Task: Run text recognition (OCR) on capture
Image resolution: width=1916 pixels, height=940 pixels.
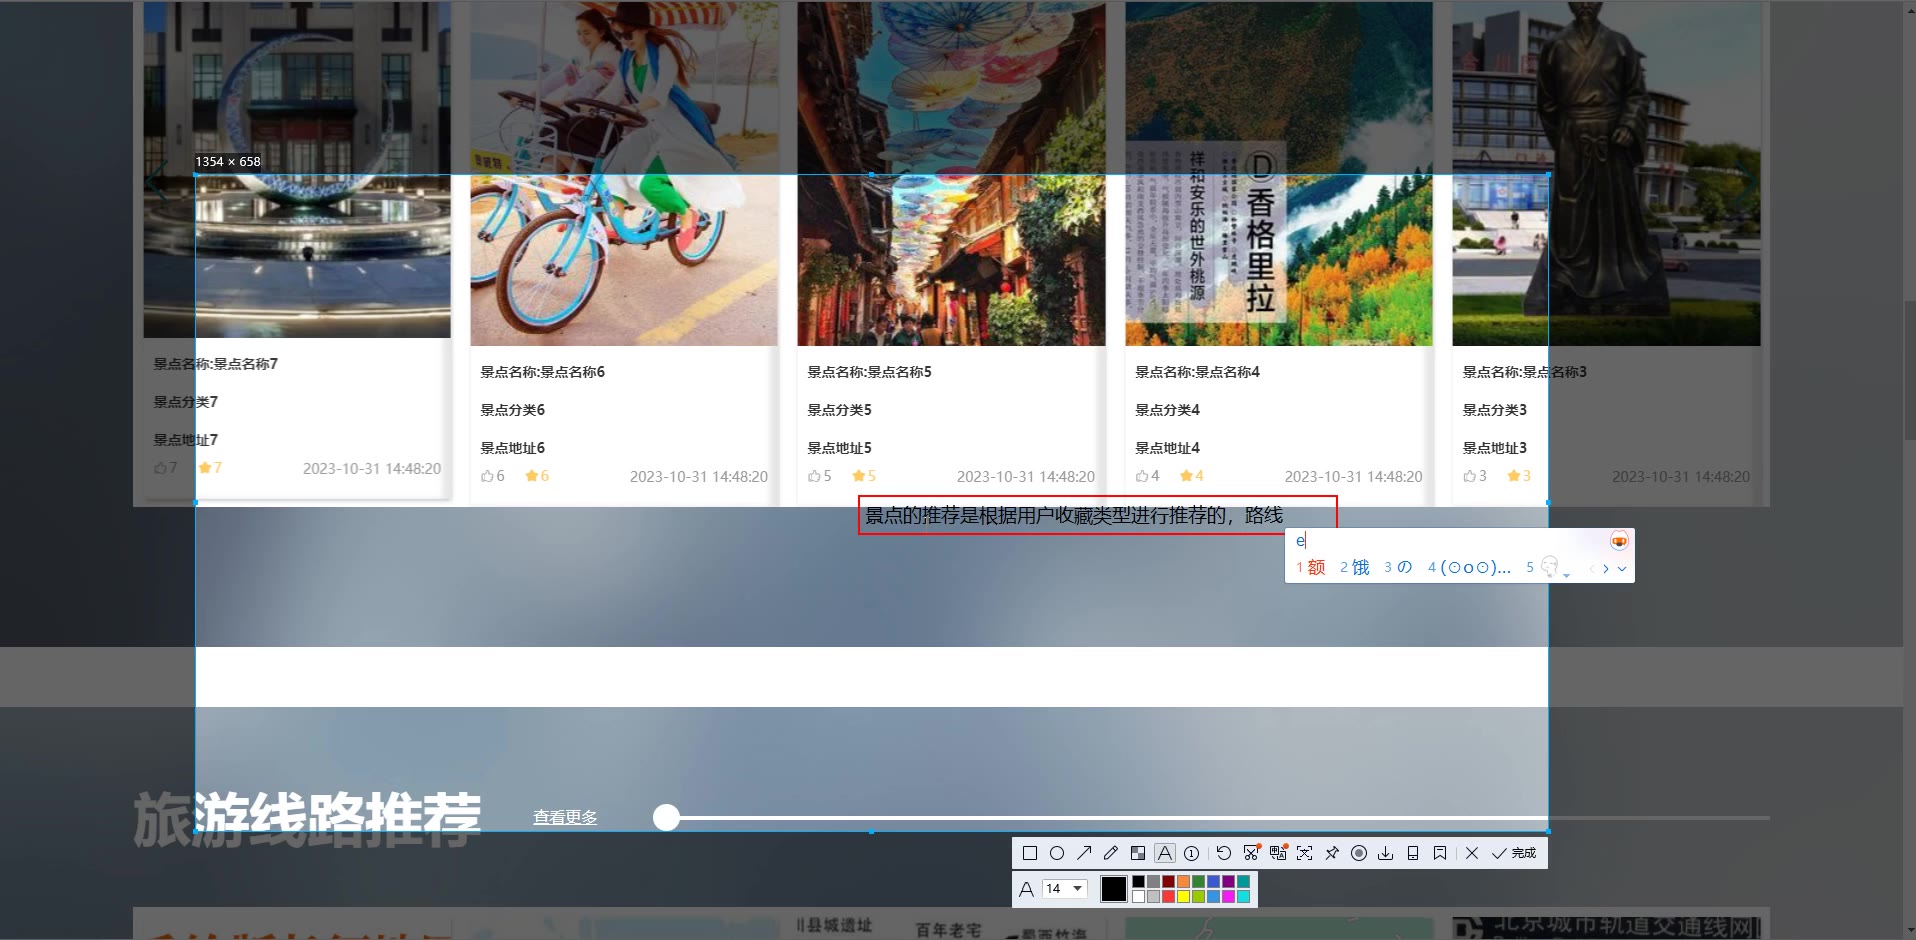Action: 1305,853
